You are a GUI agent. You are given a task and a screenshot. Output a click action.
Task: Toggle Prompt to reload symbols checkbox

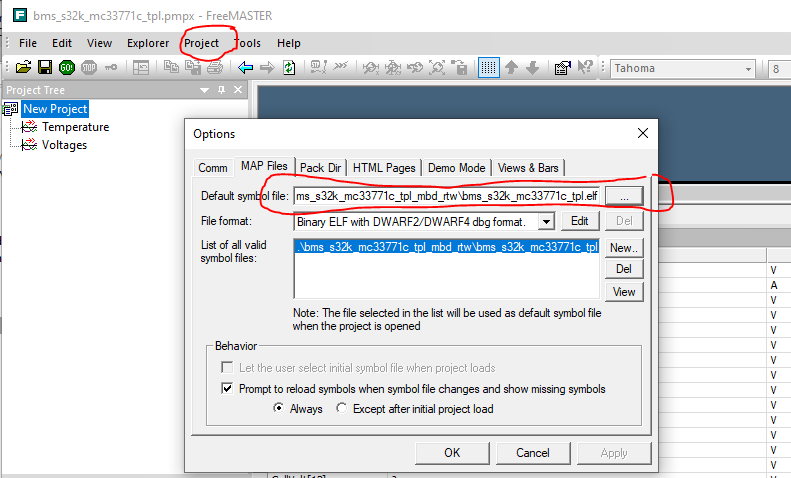click(228, 388)
